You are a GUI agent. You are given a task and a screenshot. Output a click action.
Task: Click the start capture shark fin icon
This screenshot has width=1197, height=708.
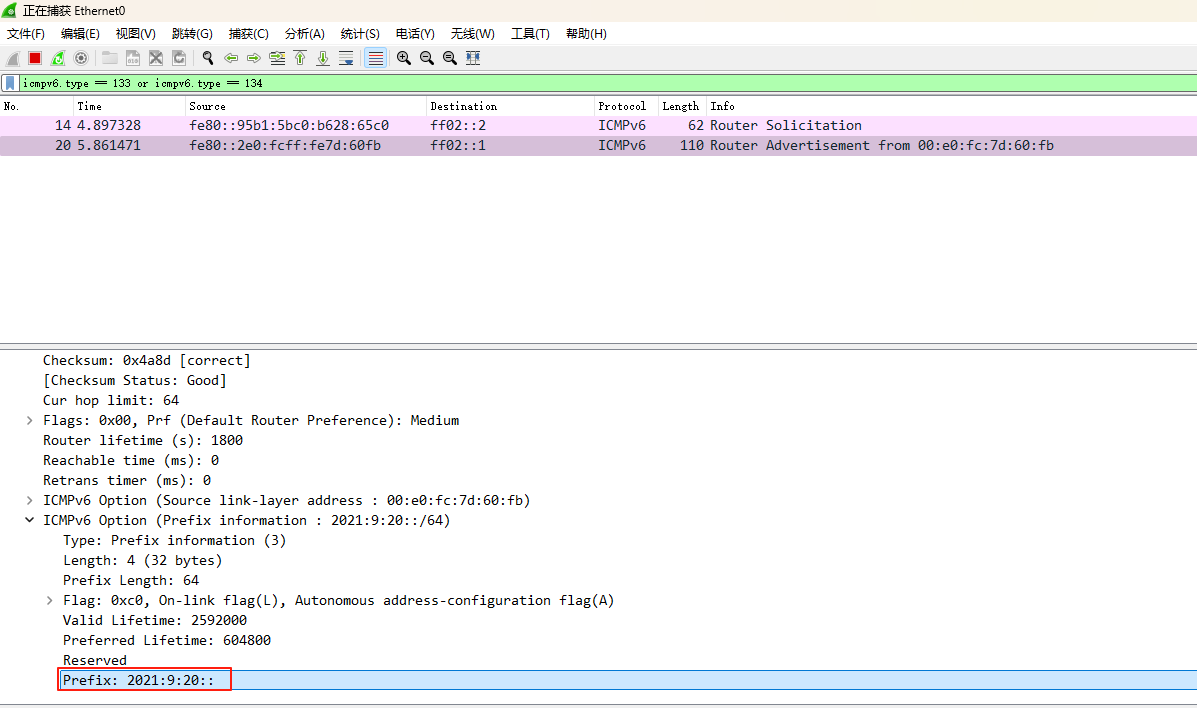[13, 58]
